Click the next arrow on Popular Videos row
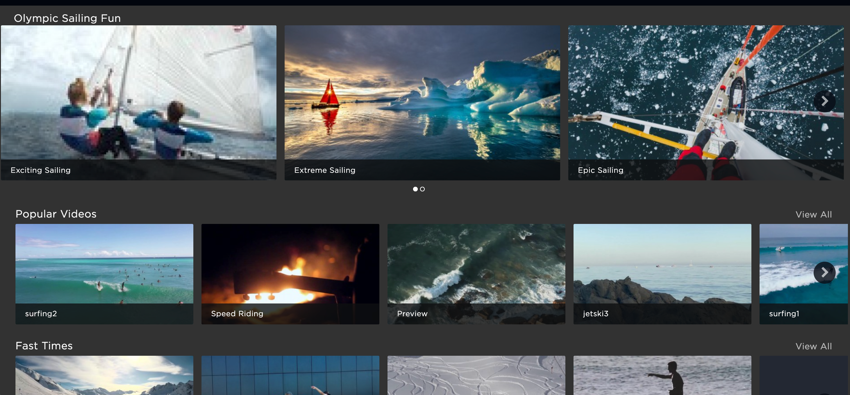 (824, 273)
